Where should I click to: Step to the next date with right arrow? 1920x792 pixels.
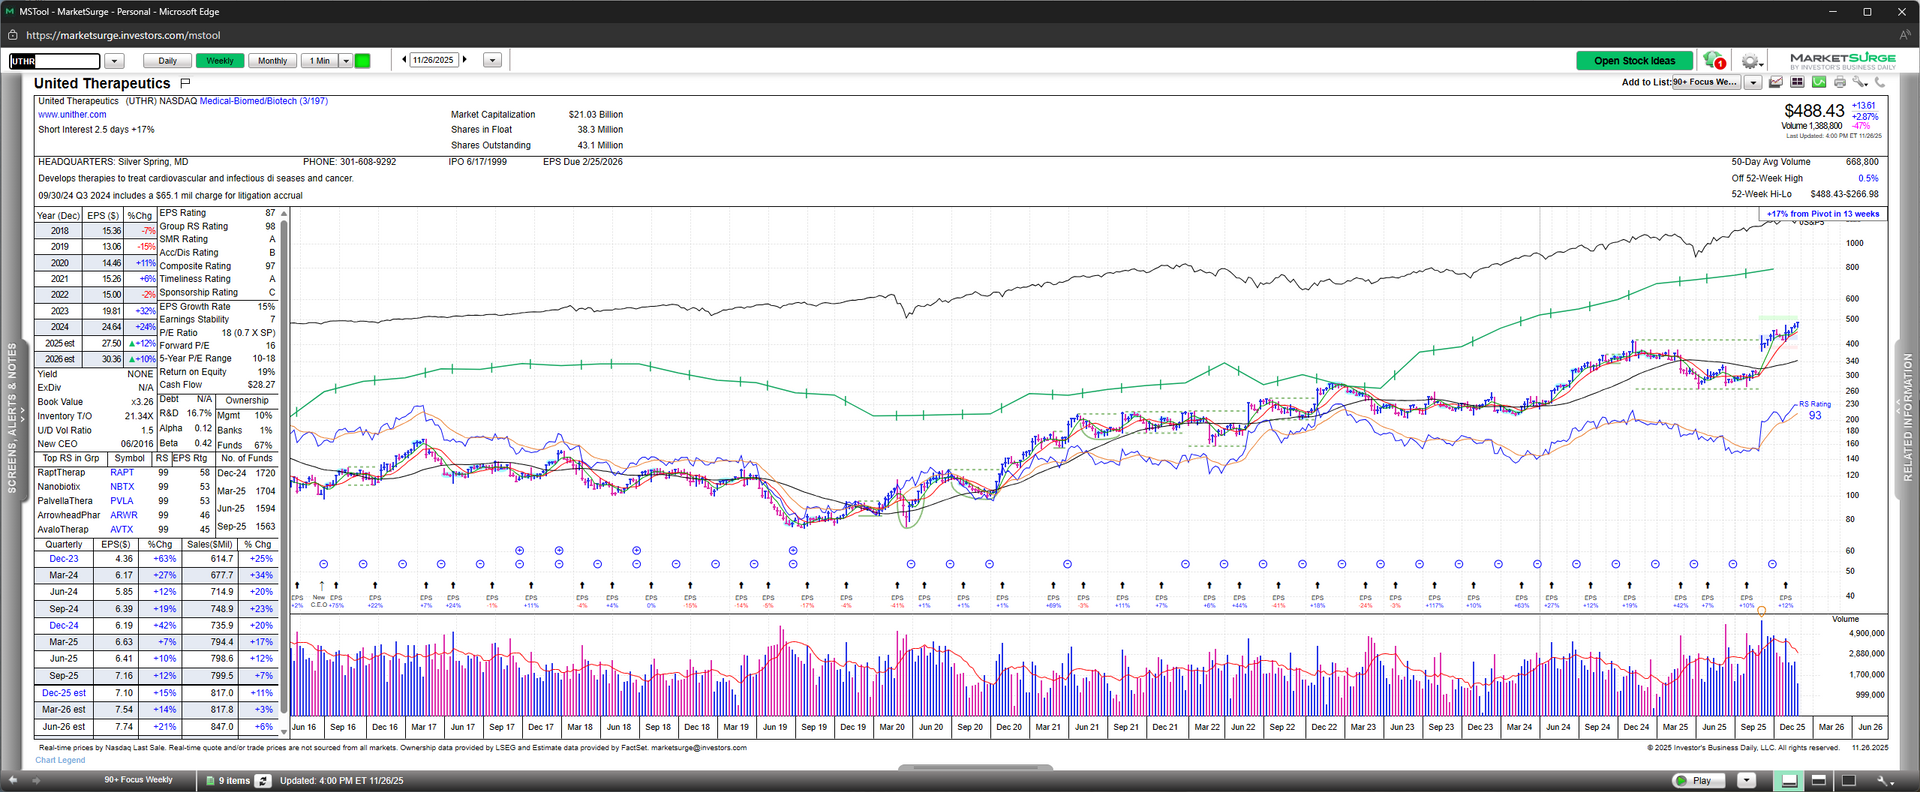tap(465, 60)
